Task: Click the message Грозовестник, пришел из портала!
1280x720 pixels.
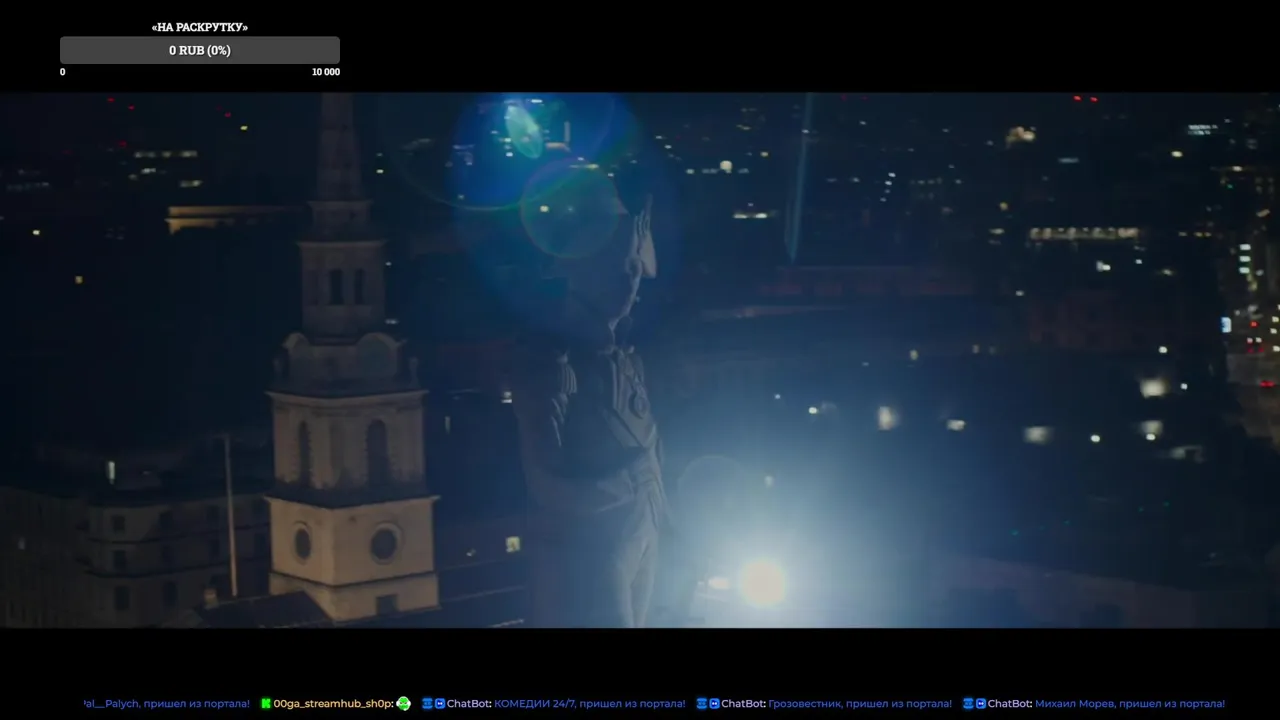Action: click(x=860, y=704)
